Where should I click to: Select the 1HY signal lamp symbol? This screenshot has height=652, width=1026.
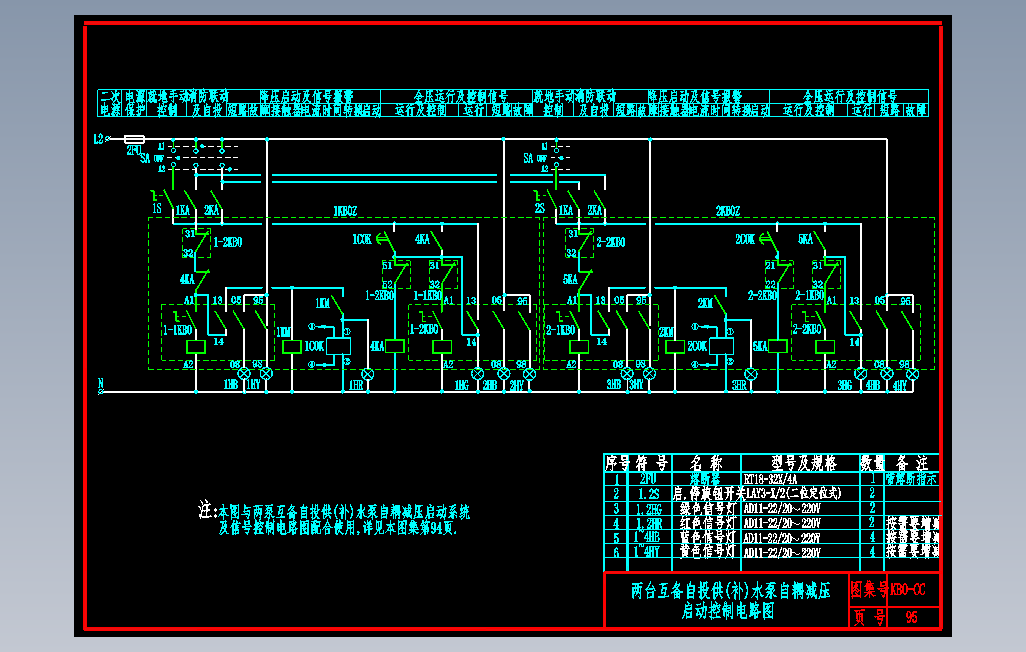coord(266,374)
